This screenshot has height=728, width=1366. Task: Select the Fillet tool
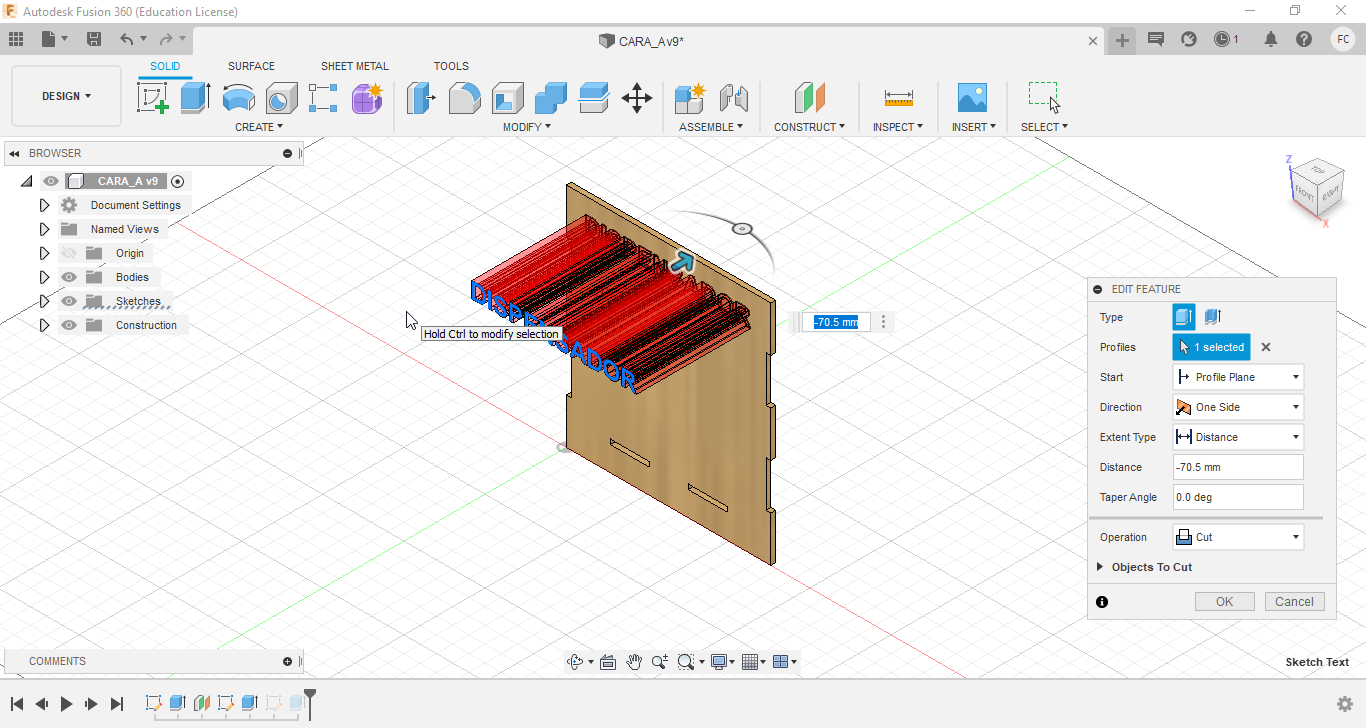click(x=464, y=98)
